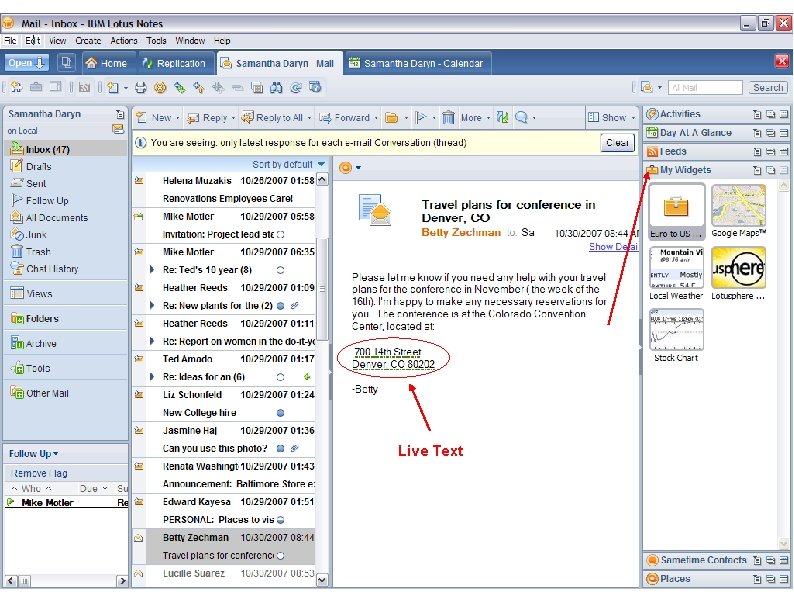Click the Forward button

344,117
